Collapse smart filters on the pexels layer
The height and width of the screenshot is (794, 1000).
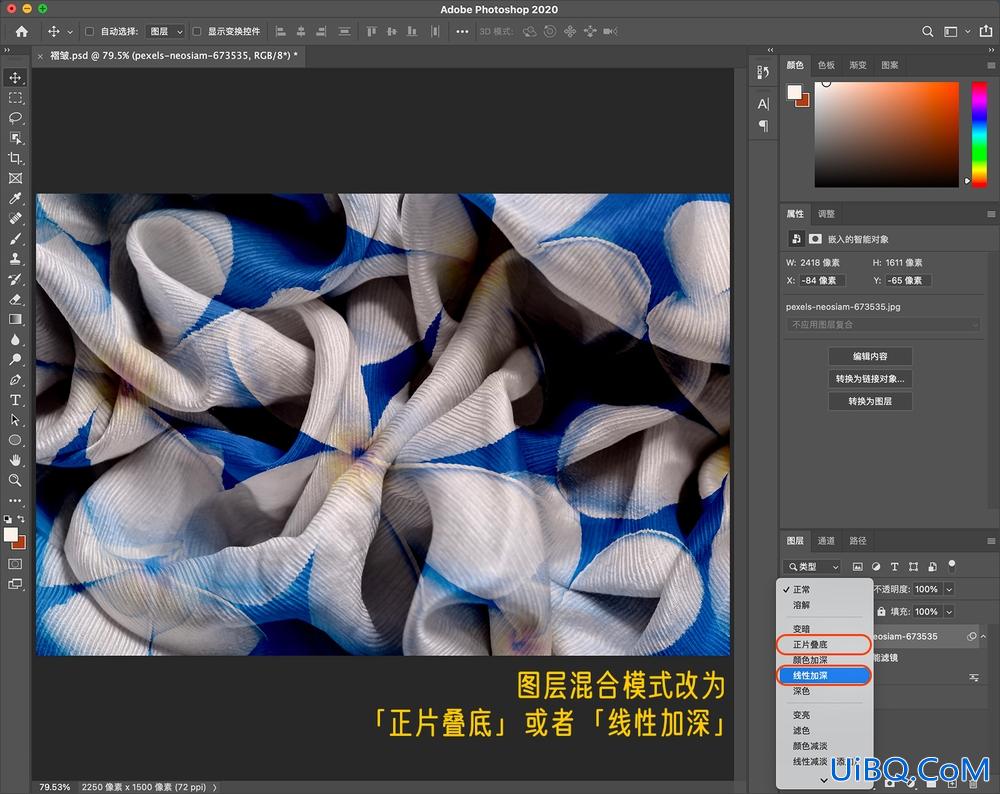tap(983, 636)
